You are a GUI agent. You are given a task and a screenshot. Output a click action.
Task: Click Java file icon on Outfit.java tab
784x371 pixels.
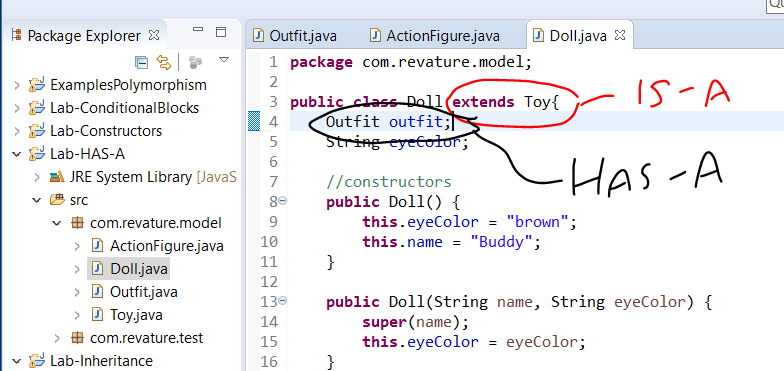click(258, 36)
